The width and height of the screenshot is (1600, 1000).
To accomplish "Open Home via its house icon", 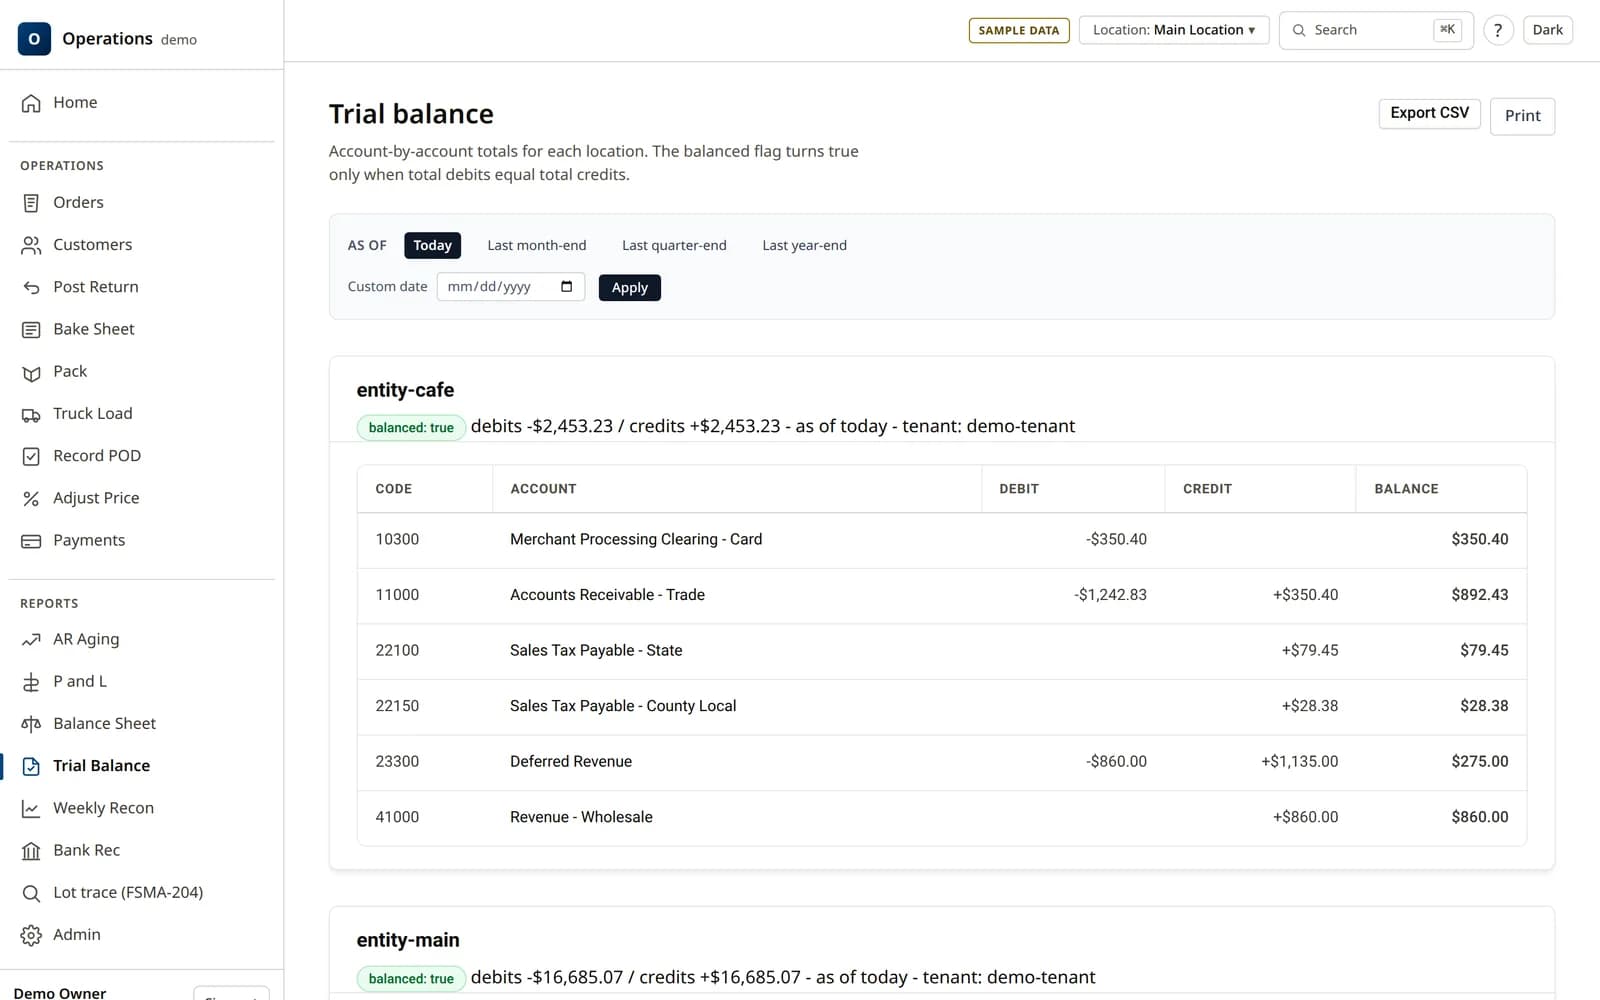I will tap(31, 103).
